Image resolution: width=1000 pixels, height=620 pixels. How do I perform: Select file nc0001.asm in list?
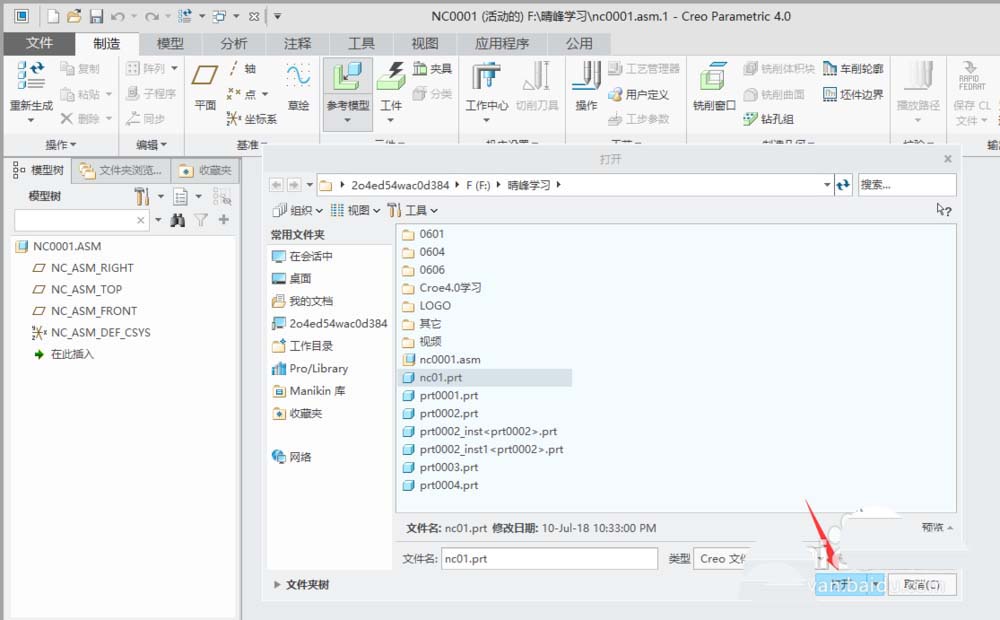pos(442,360)
